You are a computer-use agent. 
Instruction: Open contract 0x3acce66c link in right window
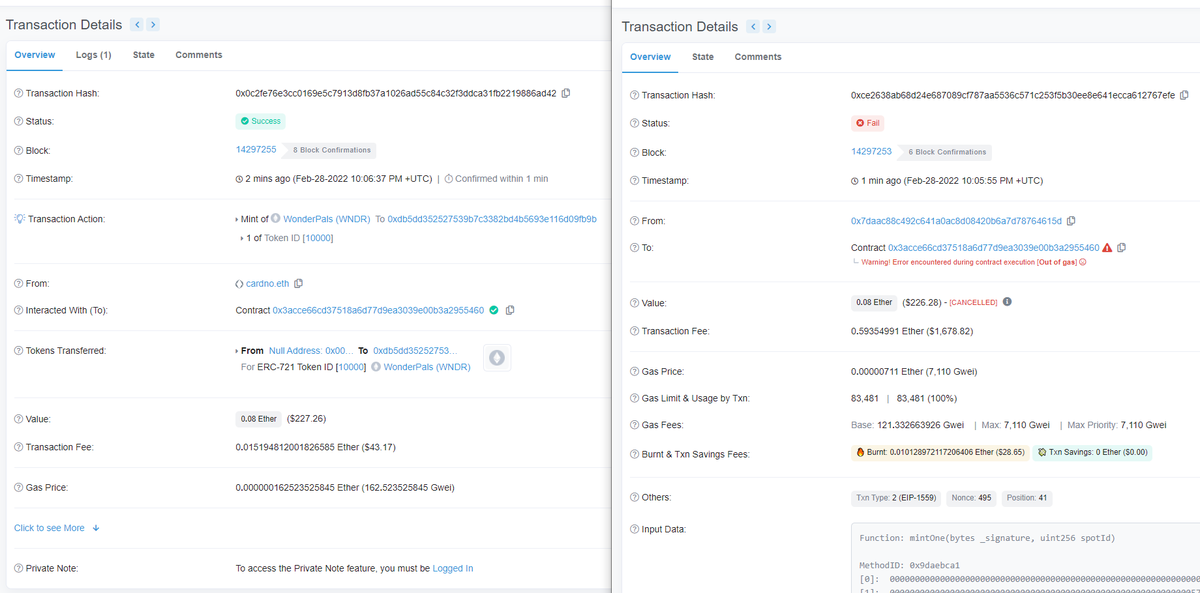pos(994,247)
